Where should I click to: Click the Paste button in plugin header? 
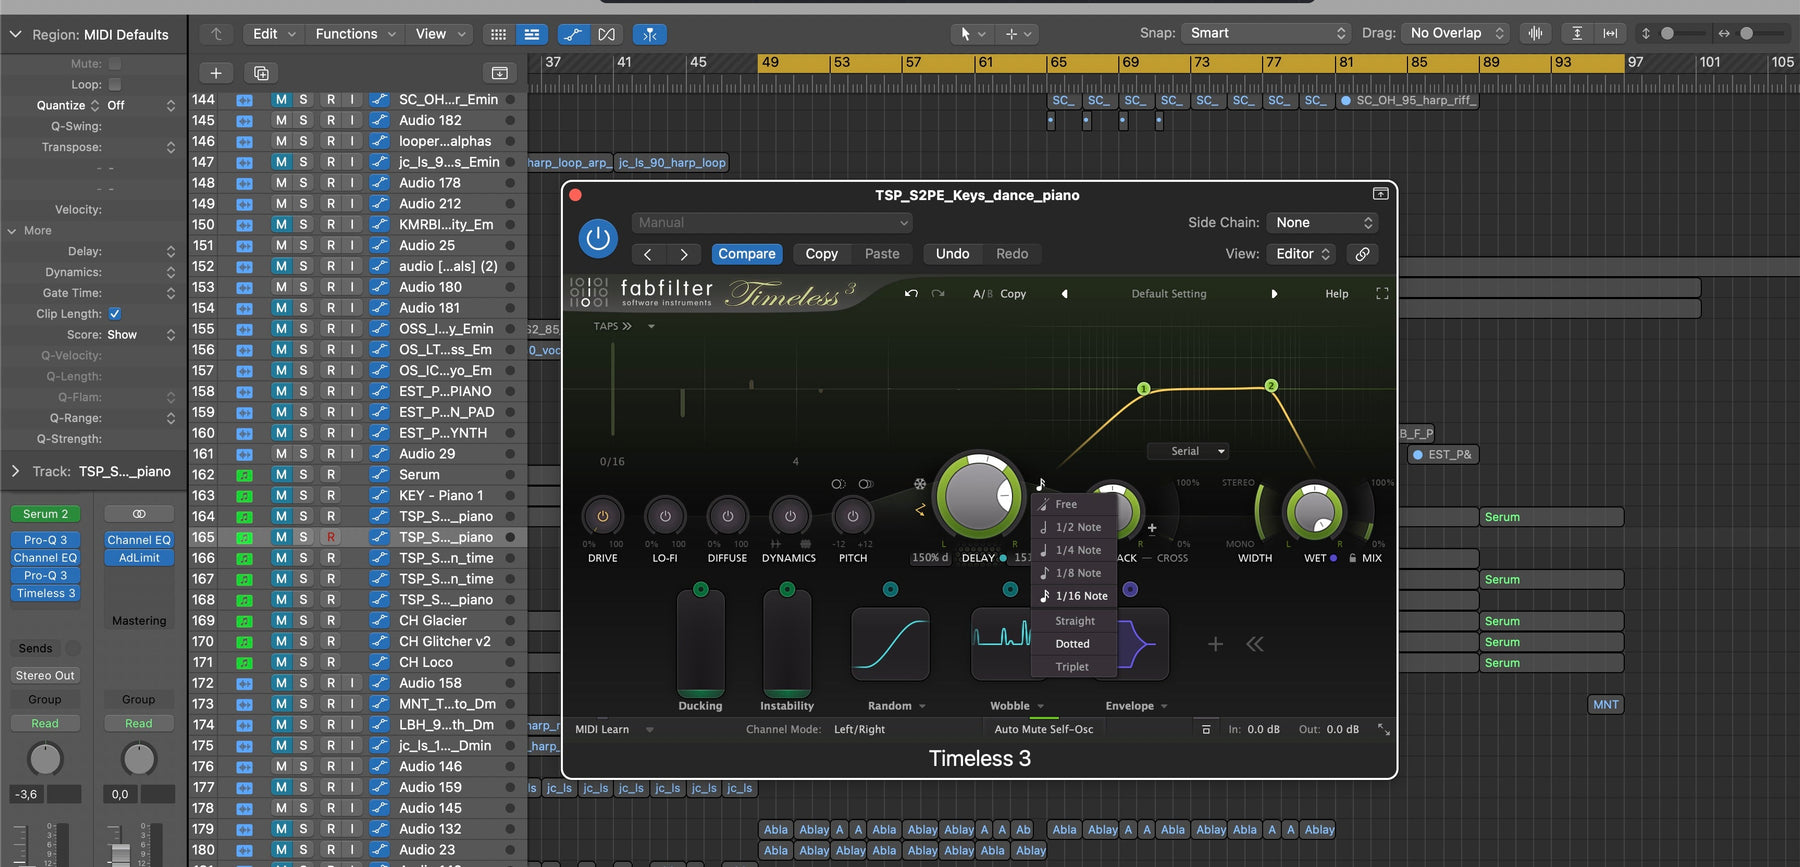(x=882, y=254)
